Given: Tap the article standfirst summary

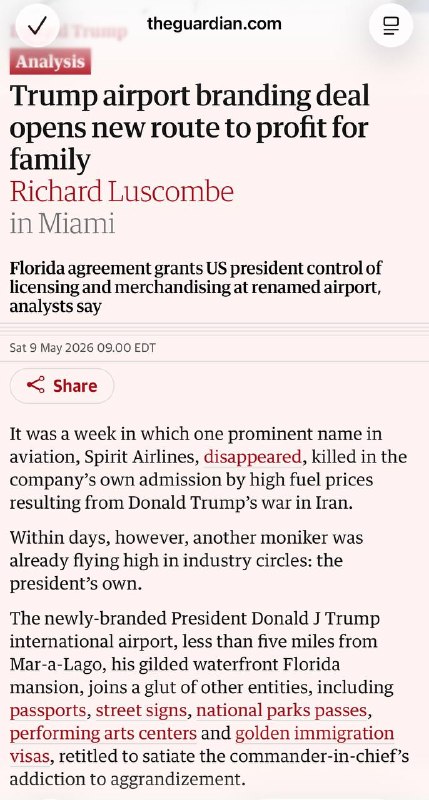Looking at the screenshot, I should point(196,287).
